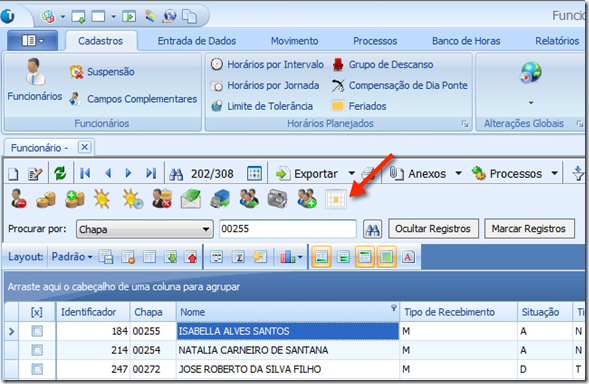Screen dimensions: 589x384
Task: Click the TOTVS round logo button
Action: click(x=8, y=16)
